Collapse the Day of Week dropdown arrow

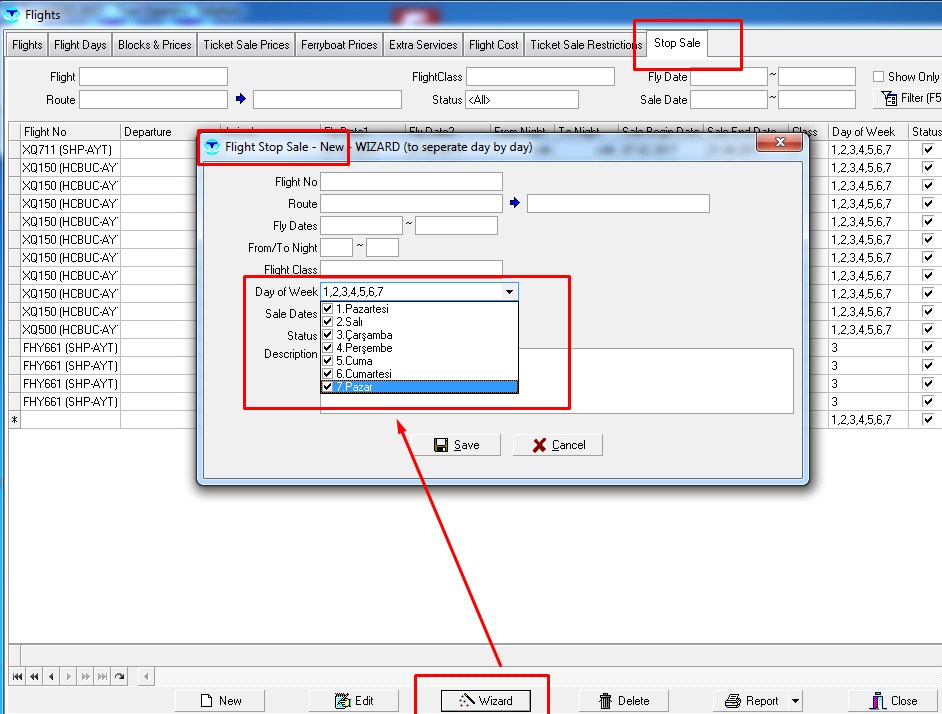point(510,292)
